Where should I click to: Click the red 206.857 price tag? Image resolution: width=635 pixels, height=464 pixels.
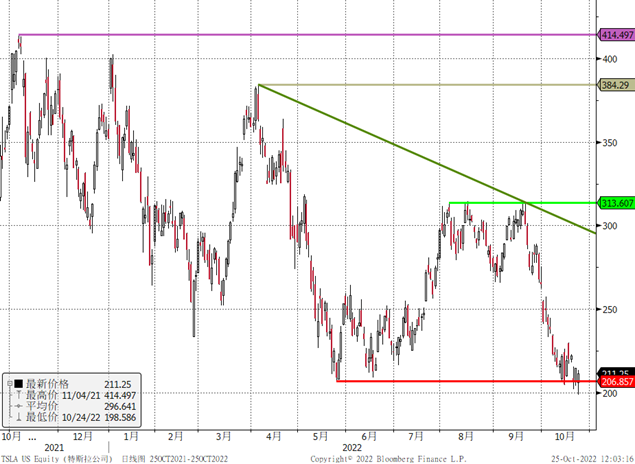pos(616,382)
